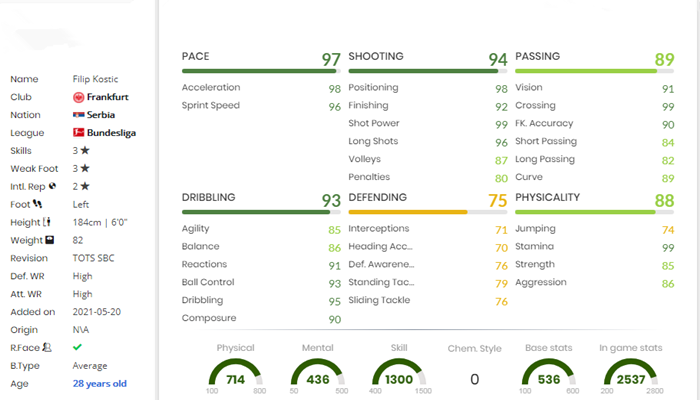Click the PACE stat progress bar

click(x=260, y=71)
